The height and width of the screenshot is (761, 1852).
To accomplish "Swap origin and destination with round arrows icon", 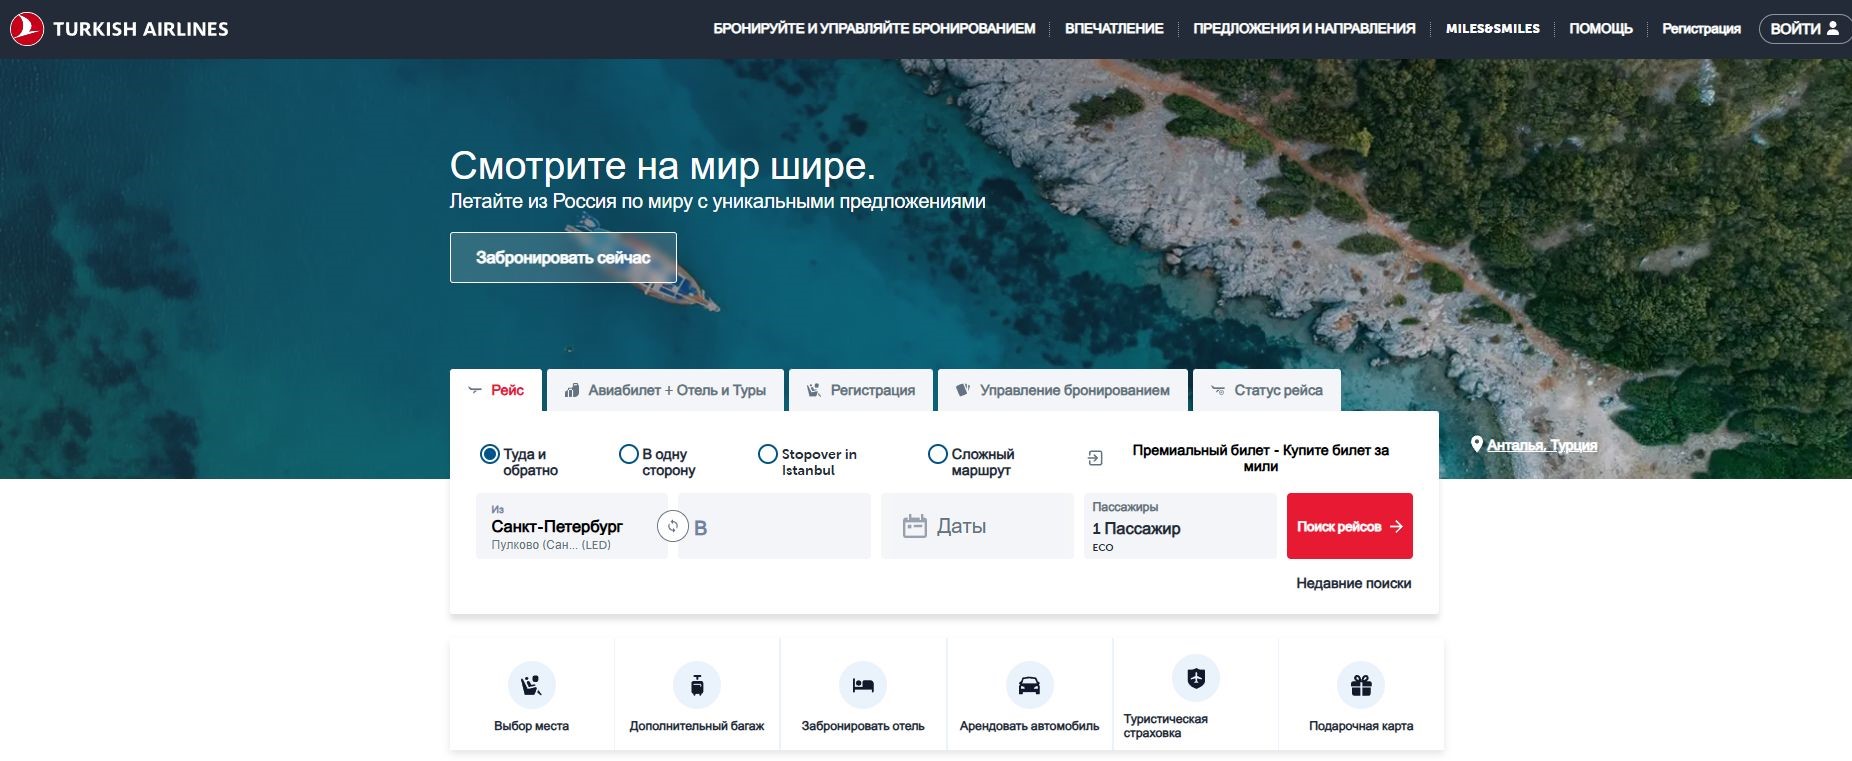I will (x=673, y=526).
